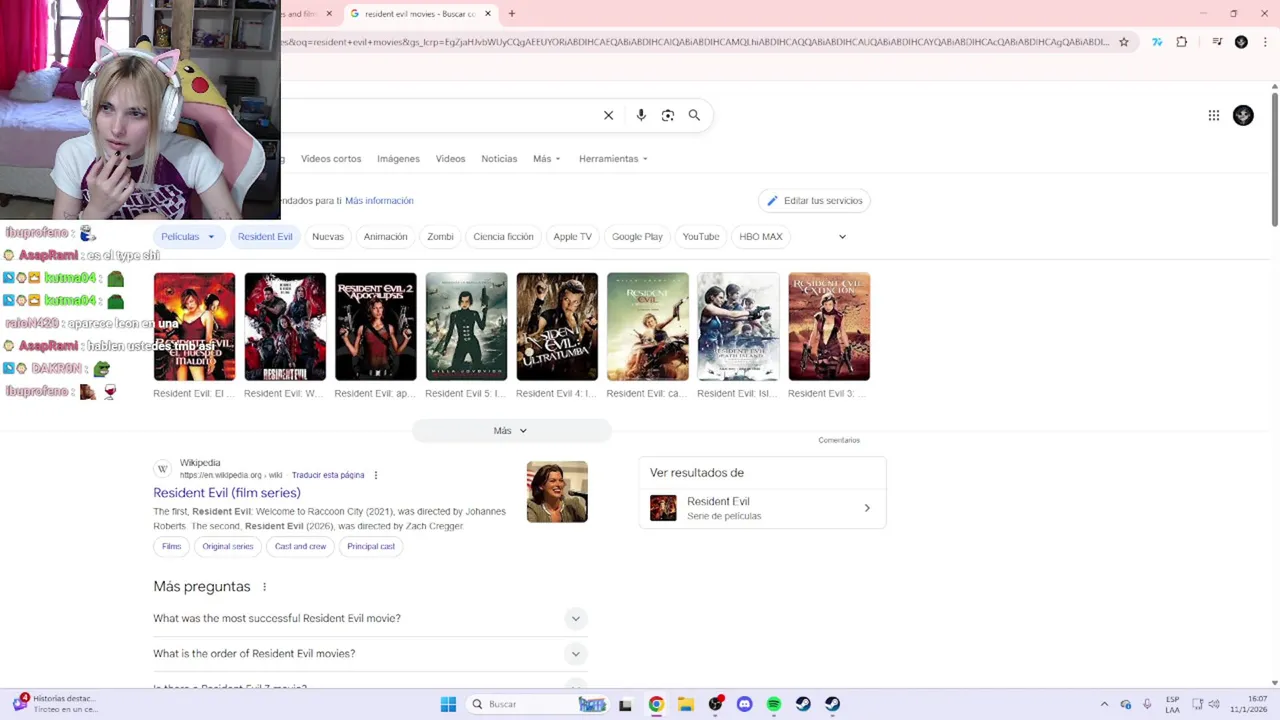Expand the Más movies button
Screen dimensions: 1280x720
click(x=511, y=431)
